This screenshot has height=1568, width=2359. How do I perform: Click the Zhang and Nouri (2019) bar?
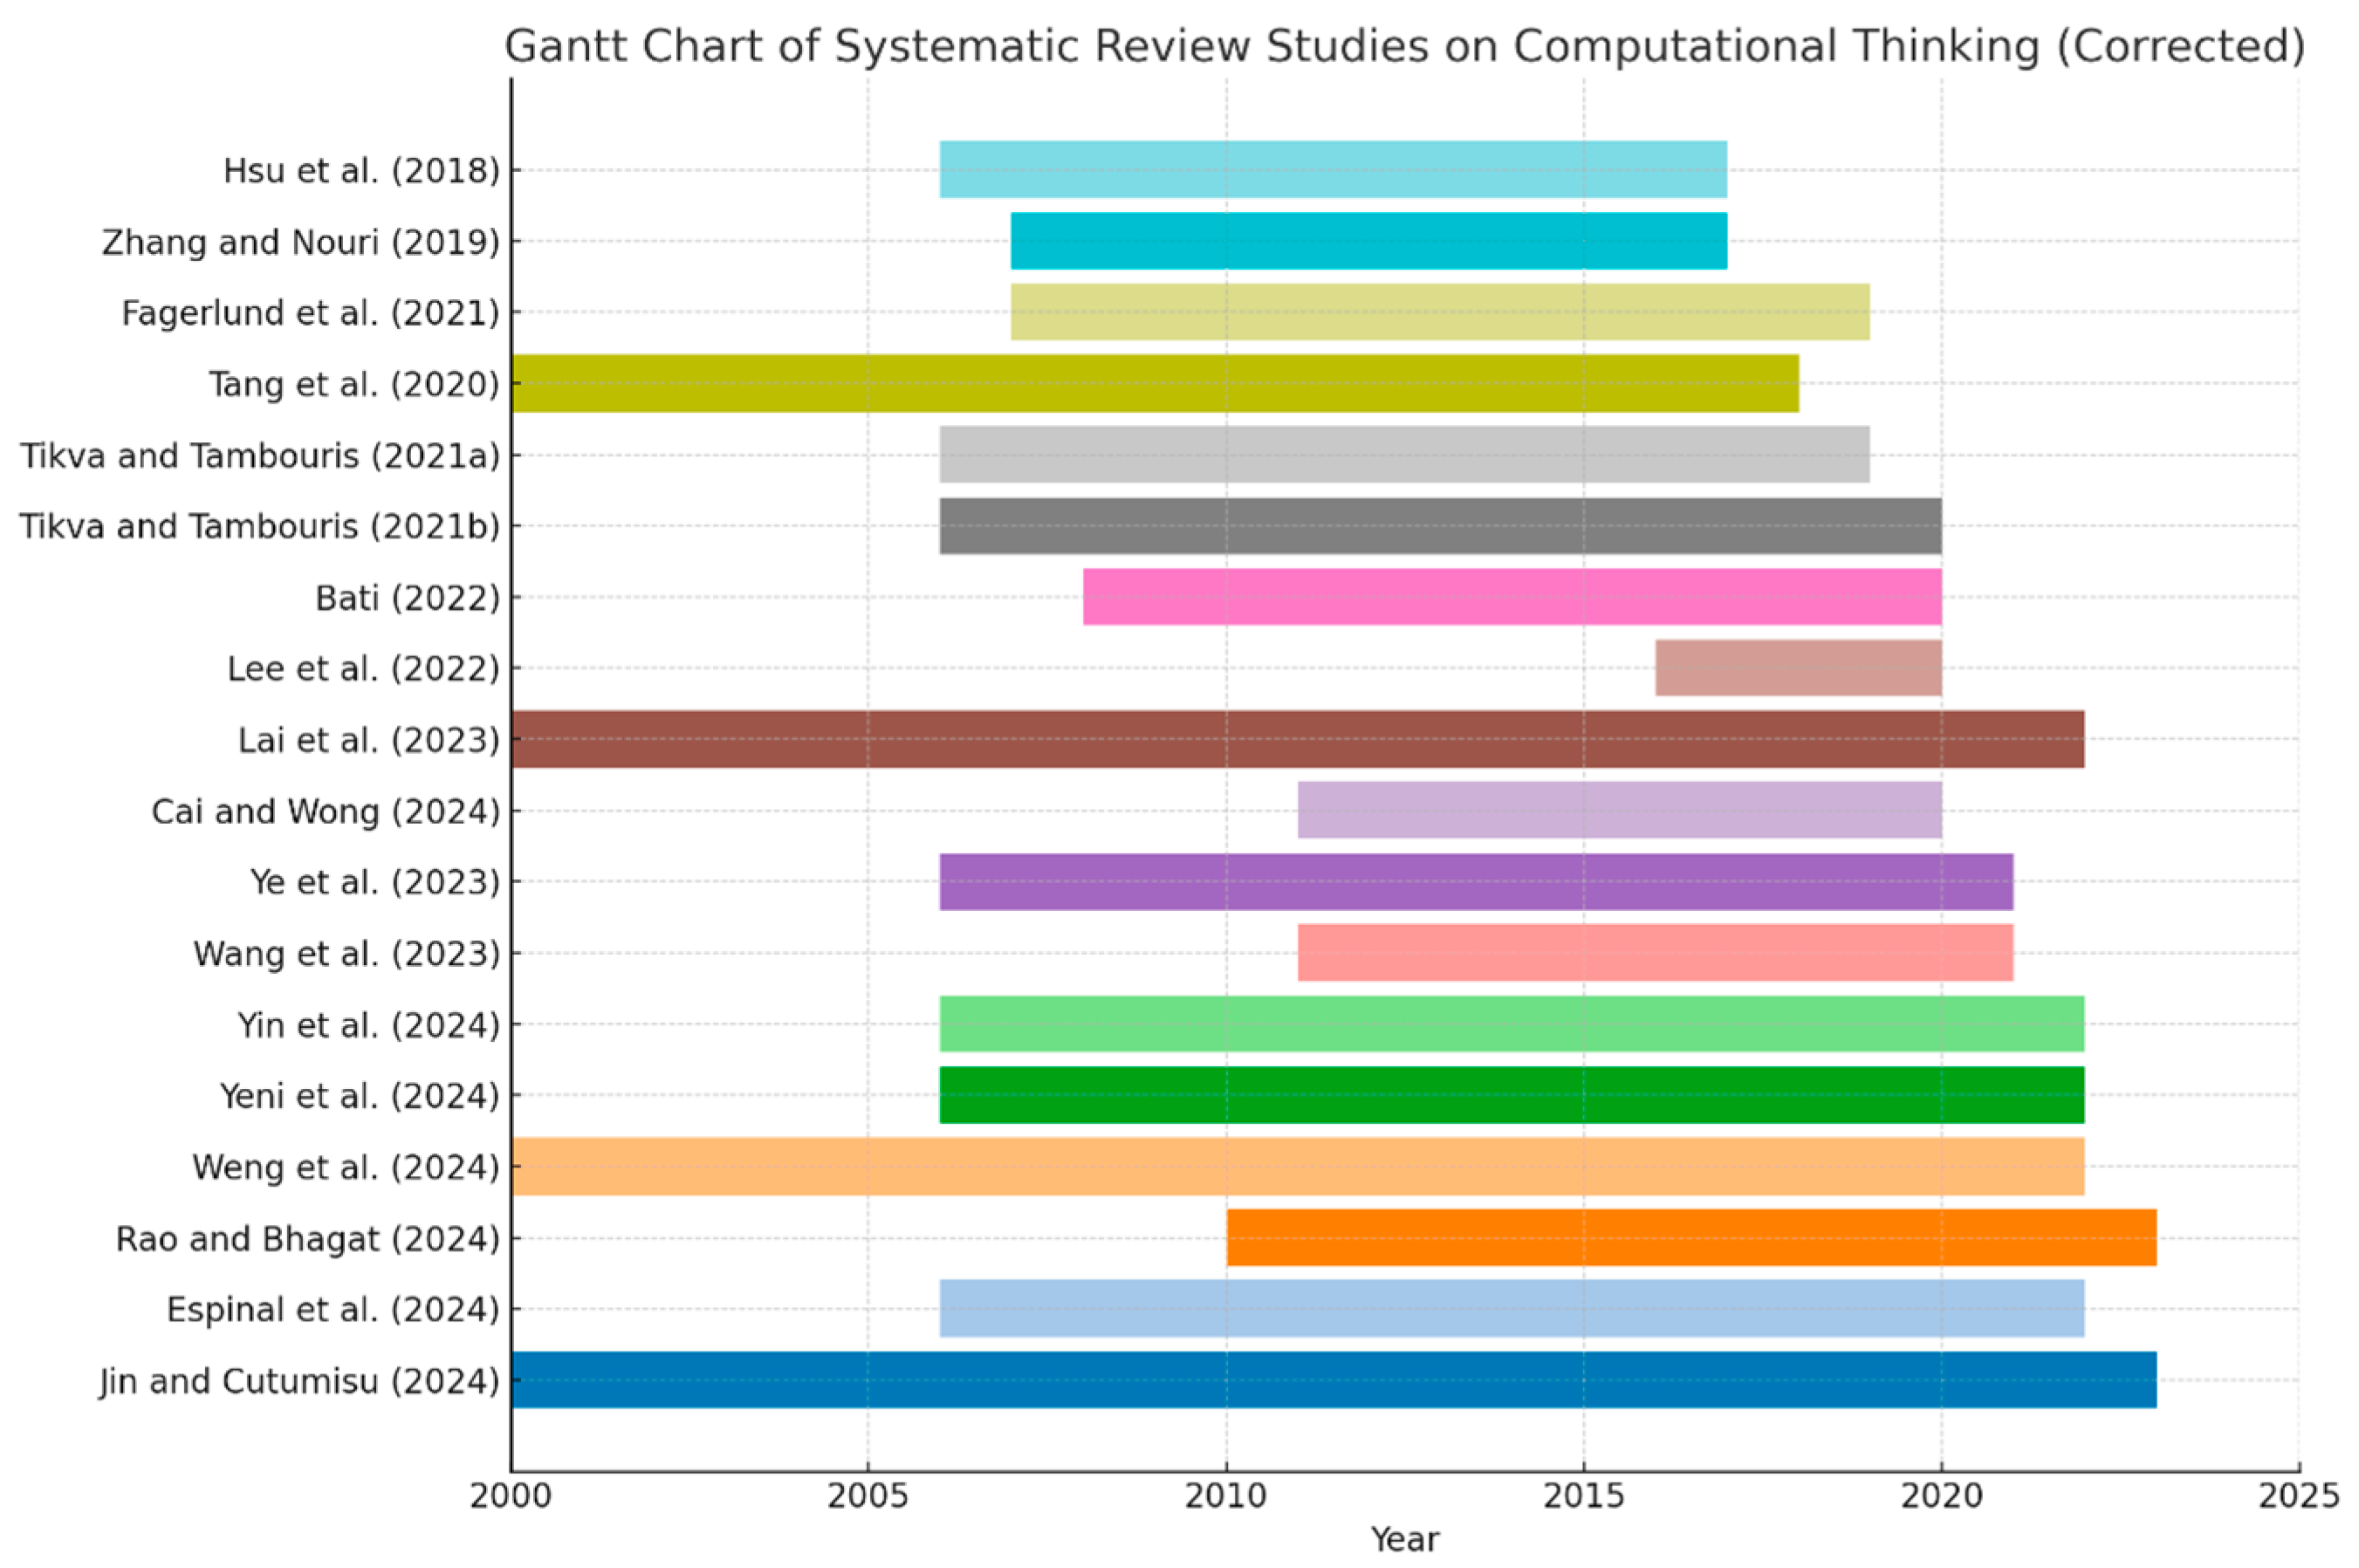pyautogui.click(x=1368, y=241)
